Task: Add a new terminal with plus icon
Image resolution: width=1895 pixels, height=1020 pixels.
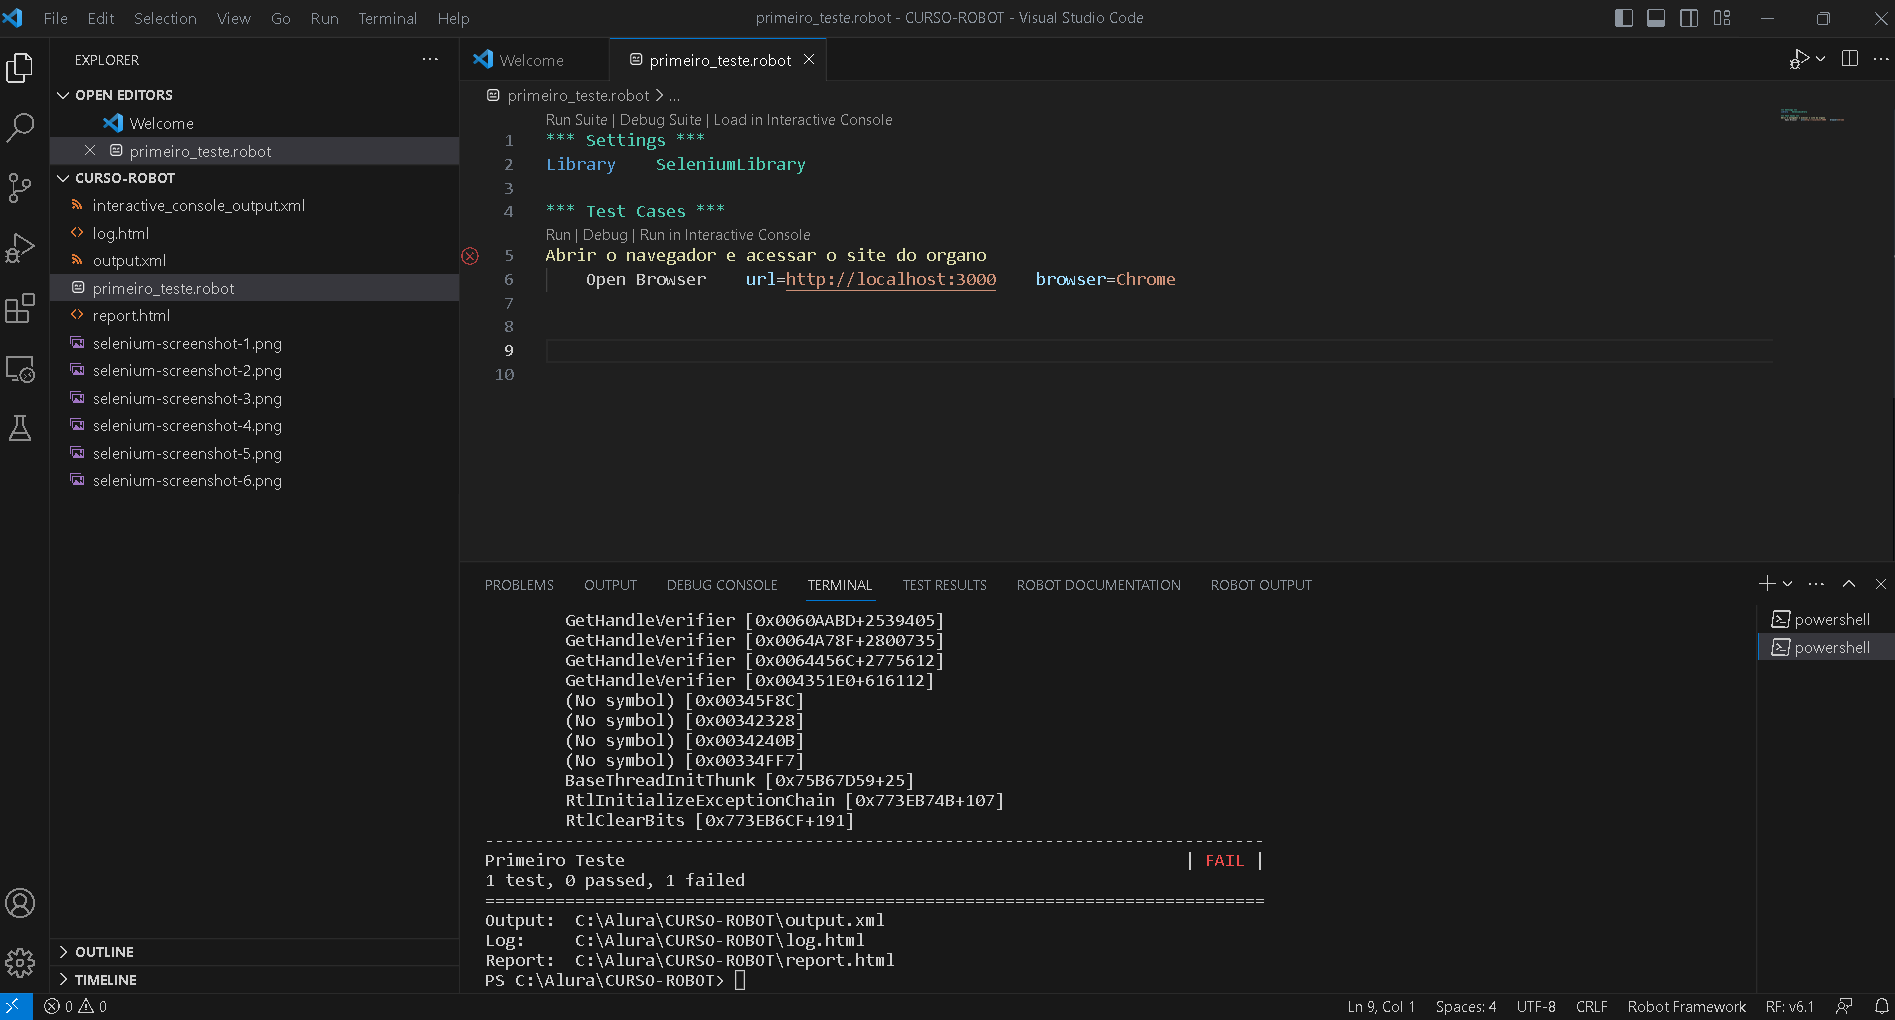Action: coord(1766,584)
